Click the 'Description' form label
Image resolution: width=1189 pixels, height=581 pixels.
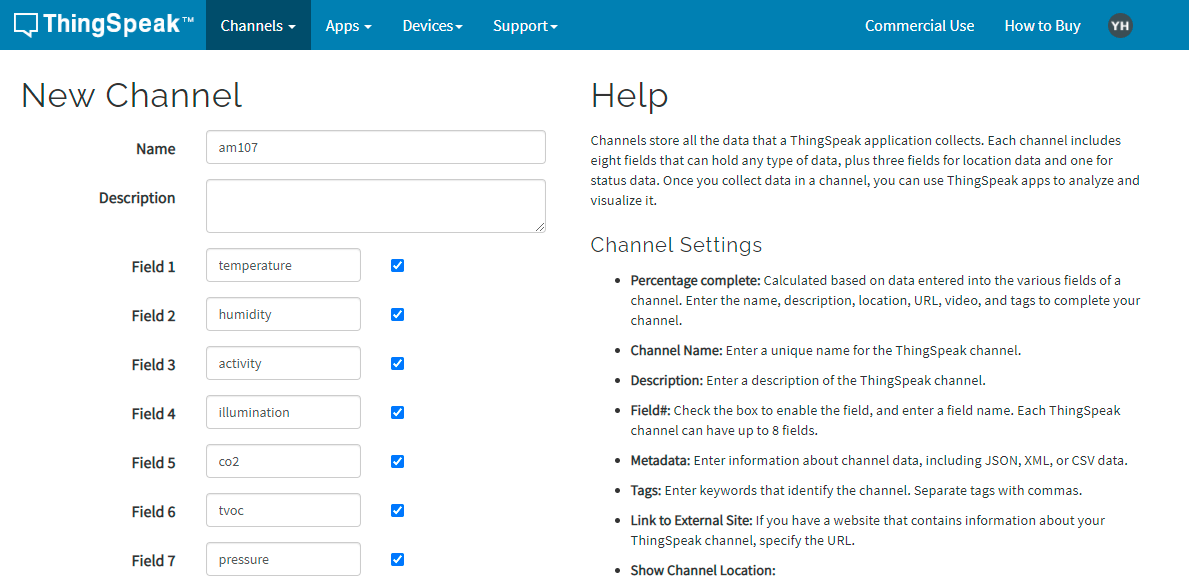point(137,198)
